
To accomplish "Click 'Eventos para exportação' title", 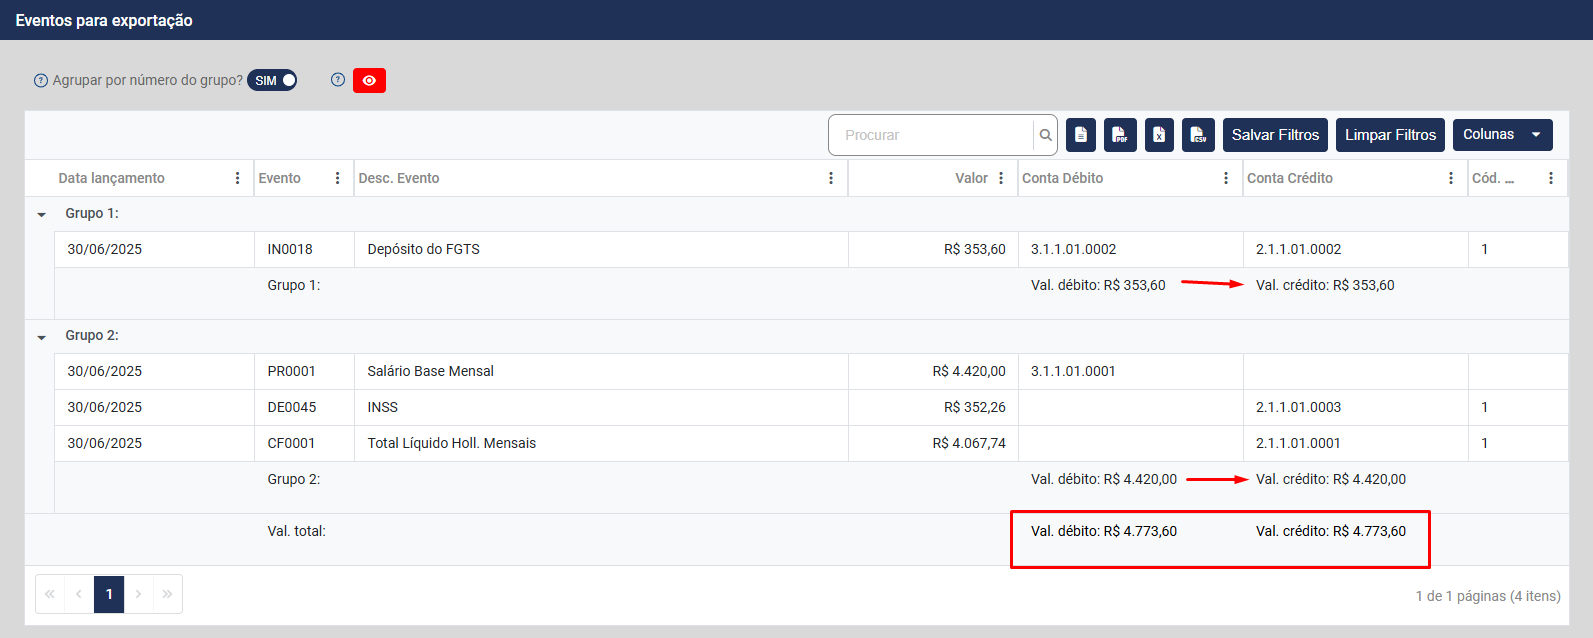I will [x=104, y=20].
